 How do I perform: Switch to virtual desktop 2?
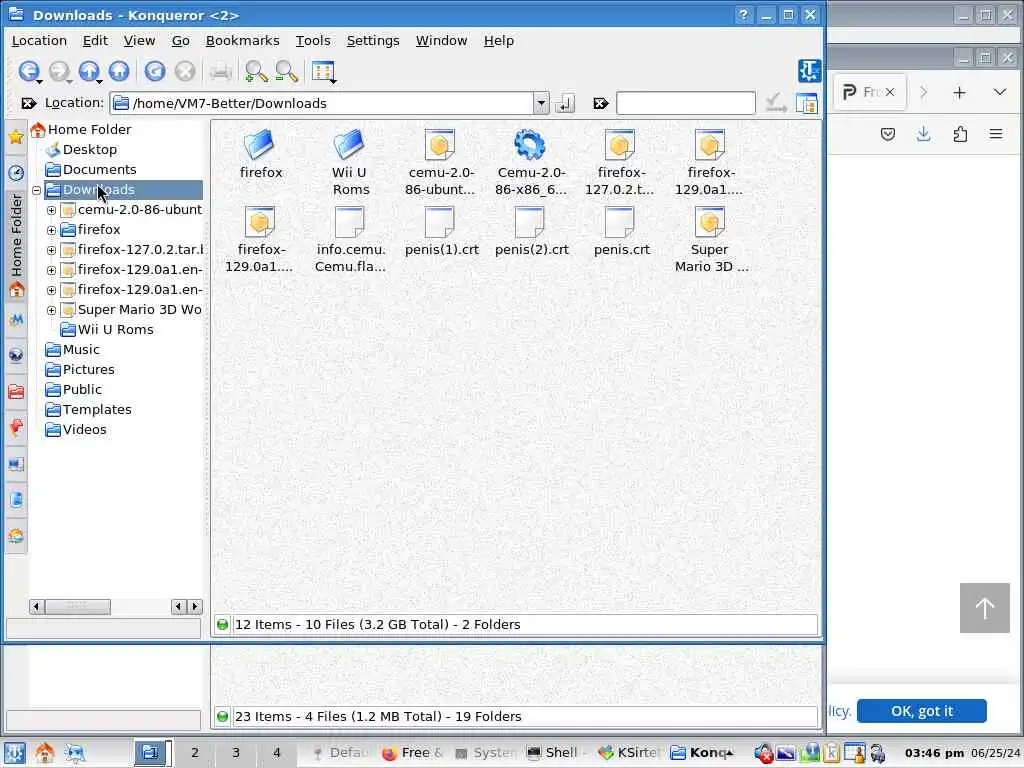point(195,753)
